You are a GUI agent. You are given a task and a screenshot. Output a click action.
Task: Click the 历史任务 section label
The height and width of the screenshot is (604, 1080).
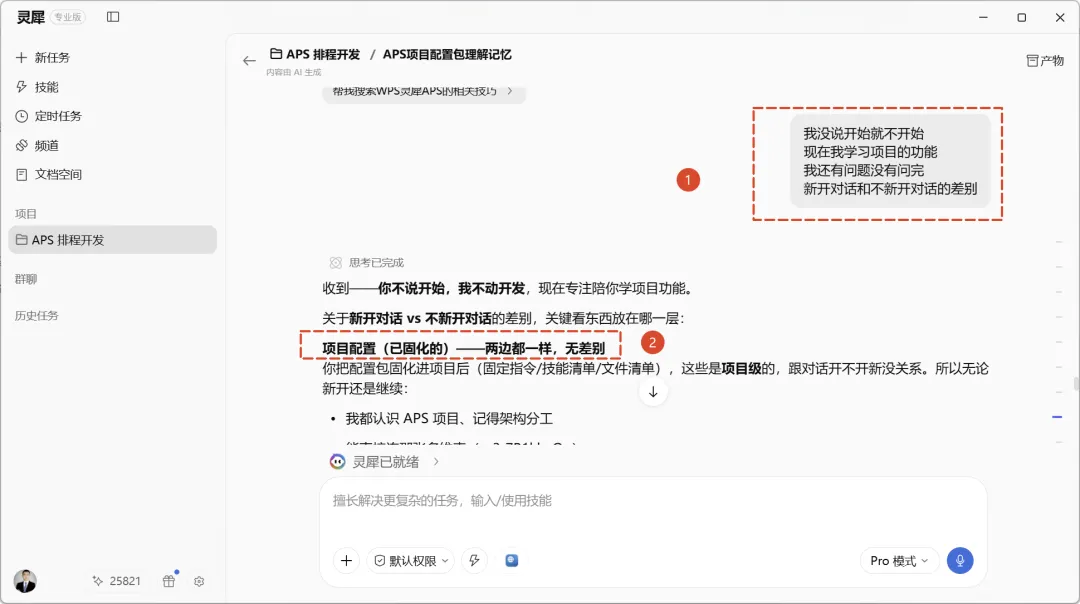pyautogui.click(x=37, y=315)
